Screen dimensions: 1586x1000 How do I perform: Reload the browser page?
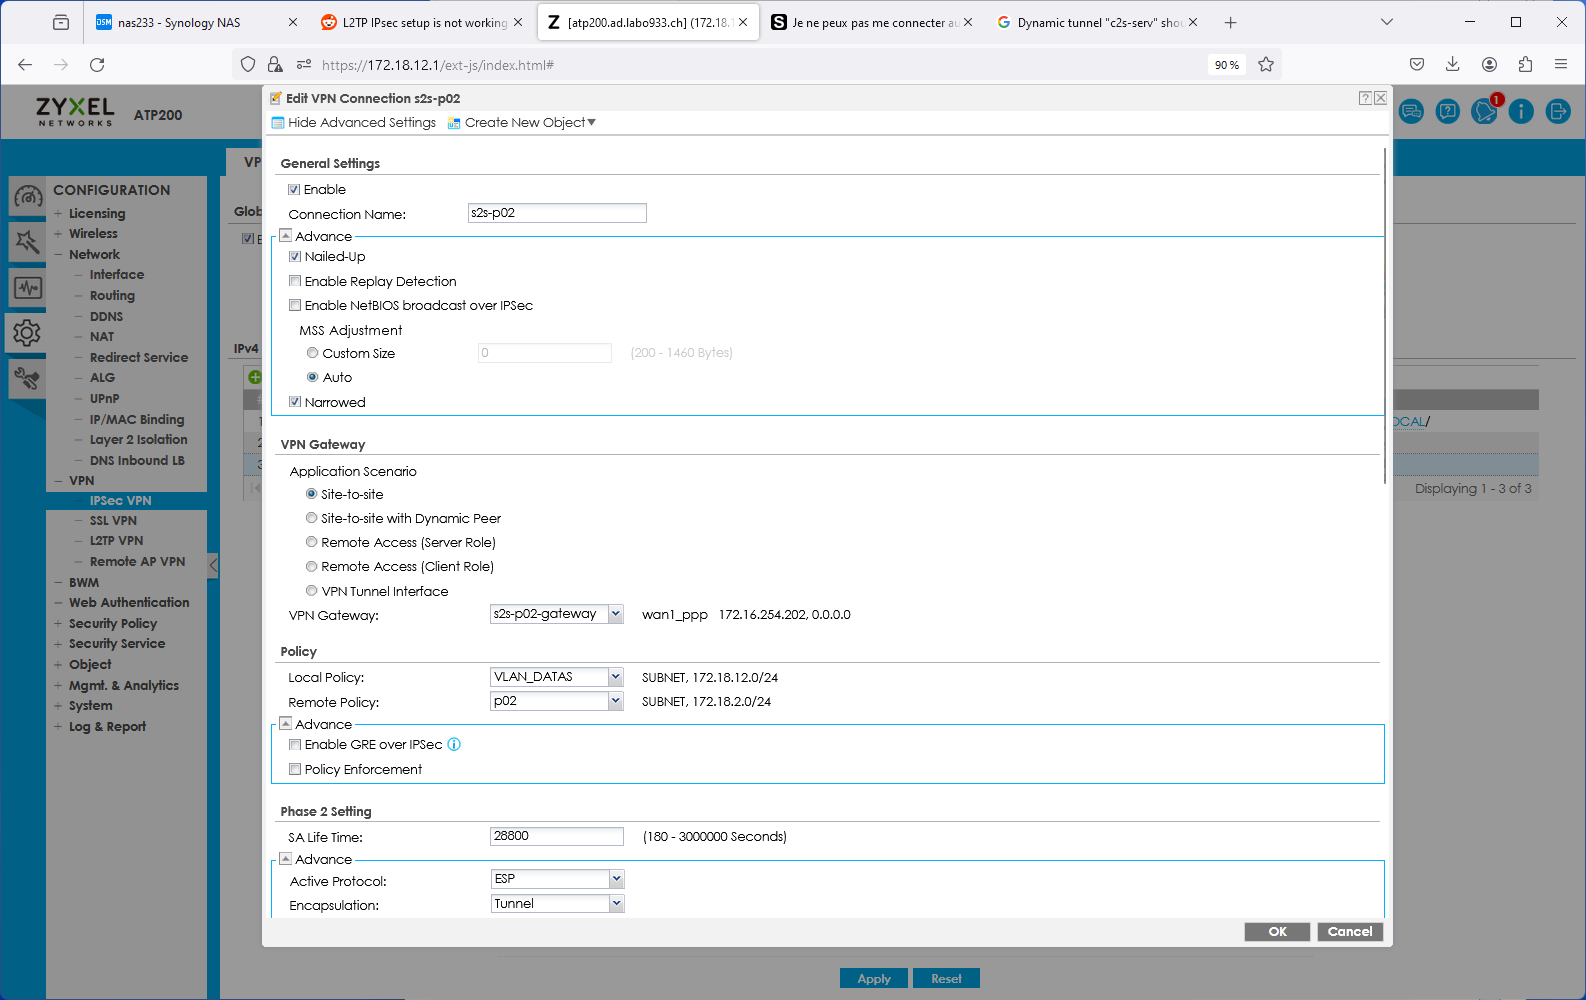[x=97, y=65]
